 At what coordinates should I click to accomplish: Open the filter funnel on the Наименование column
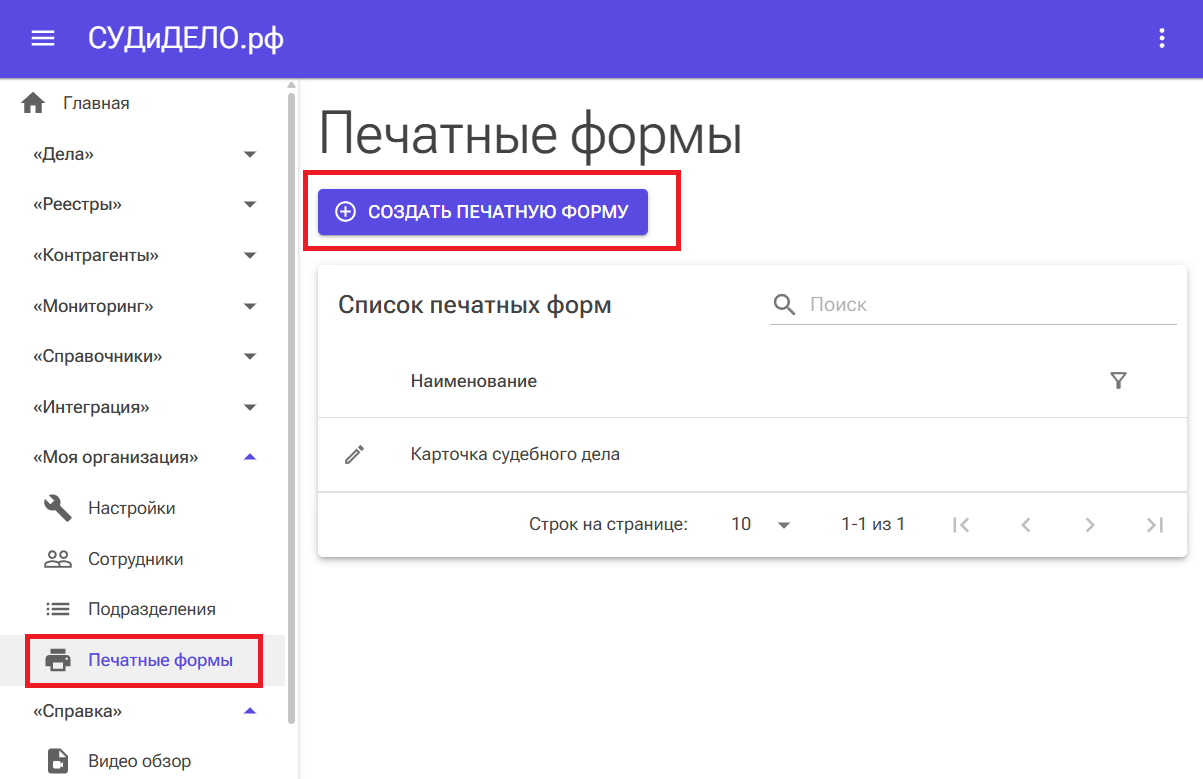coord(1119,380)
